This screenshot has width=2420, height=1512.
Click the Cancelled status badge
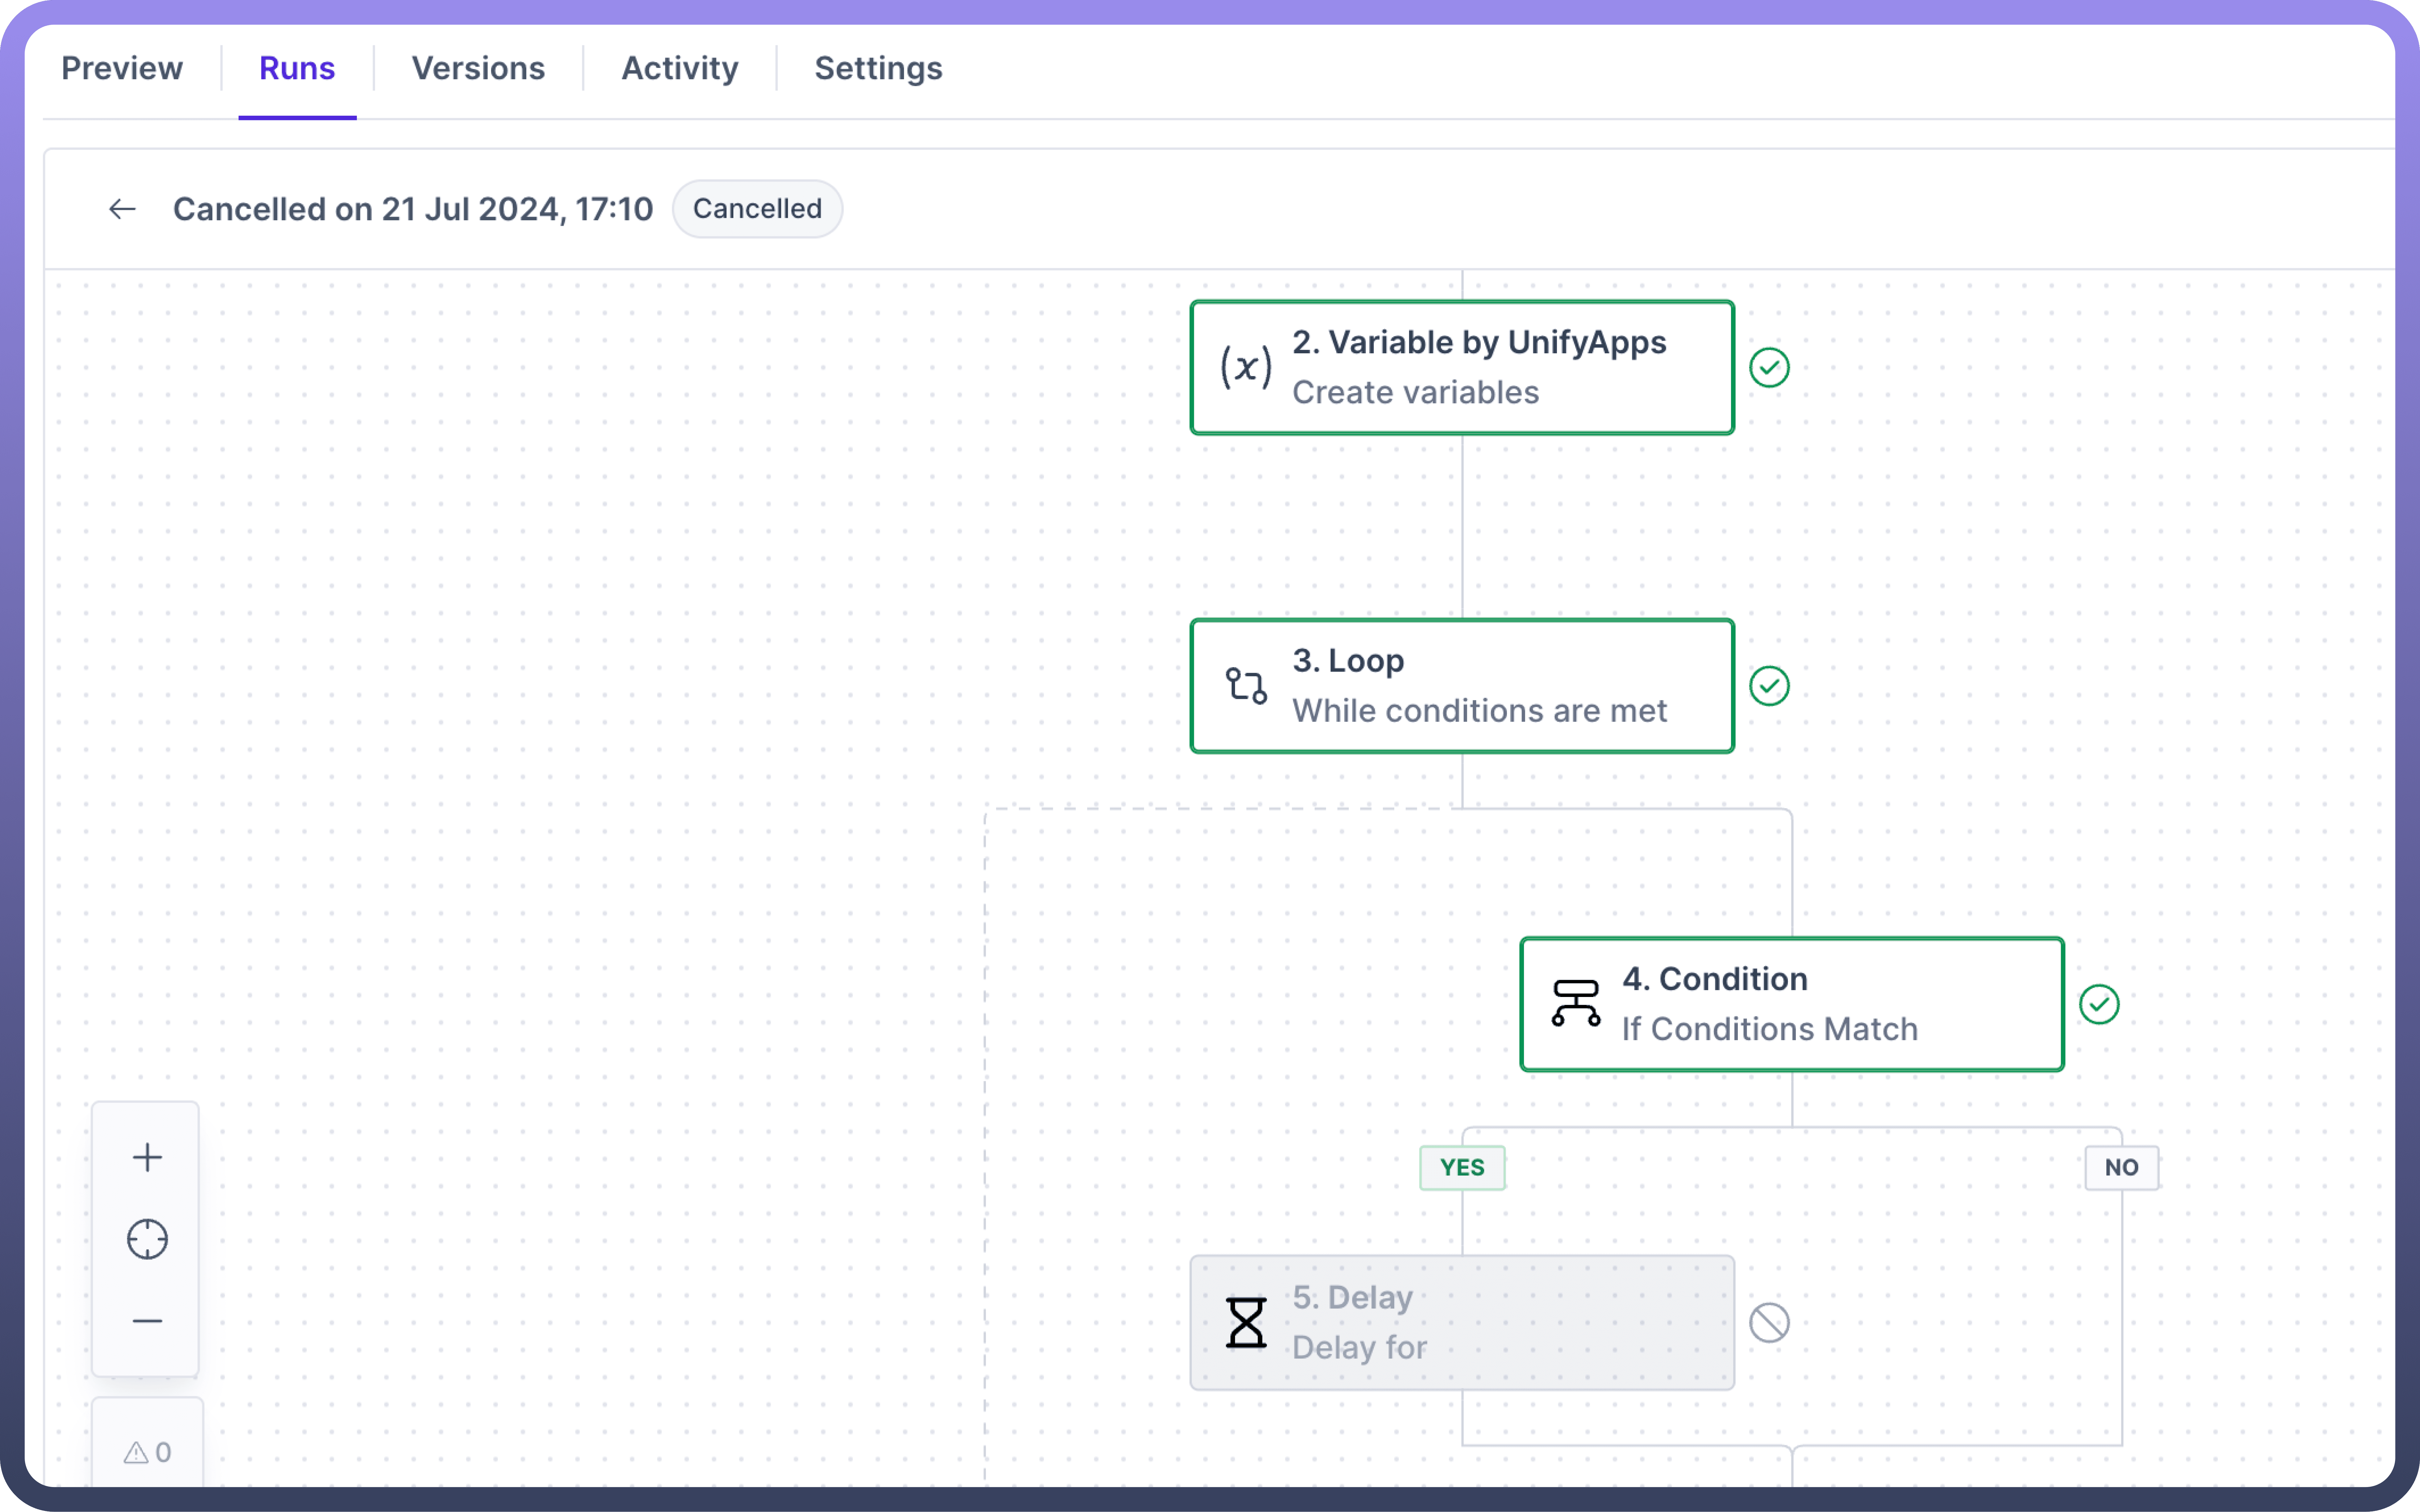click(x=757, y=209)
